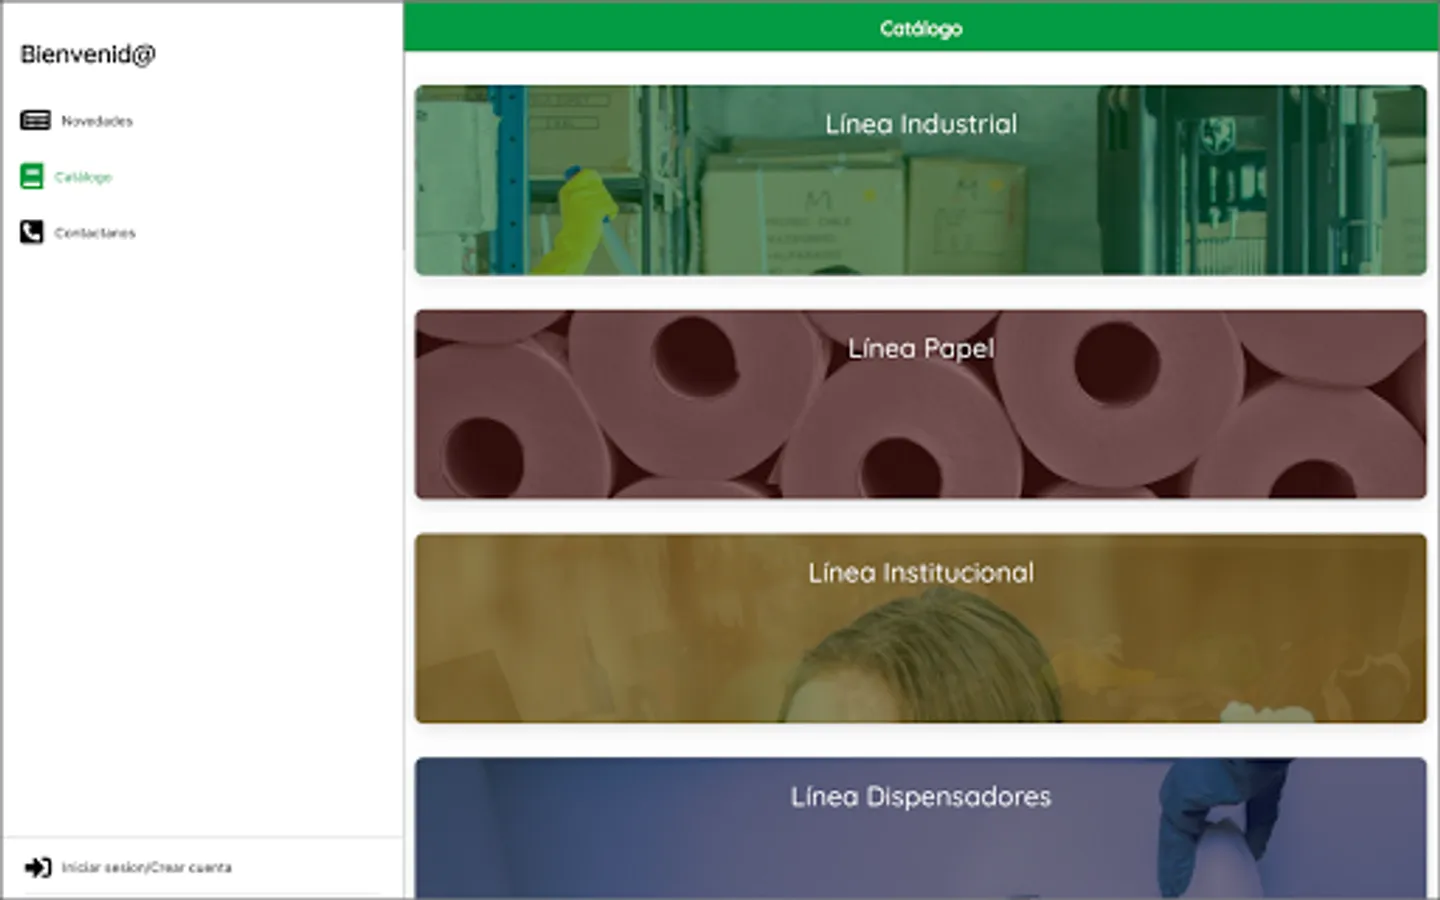Click the pallet jack in Industrial banner

coord(1220,183)
